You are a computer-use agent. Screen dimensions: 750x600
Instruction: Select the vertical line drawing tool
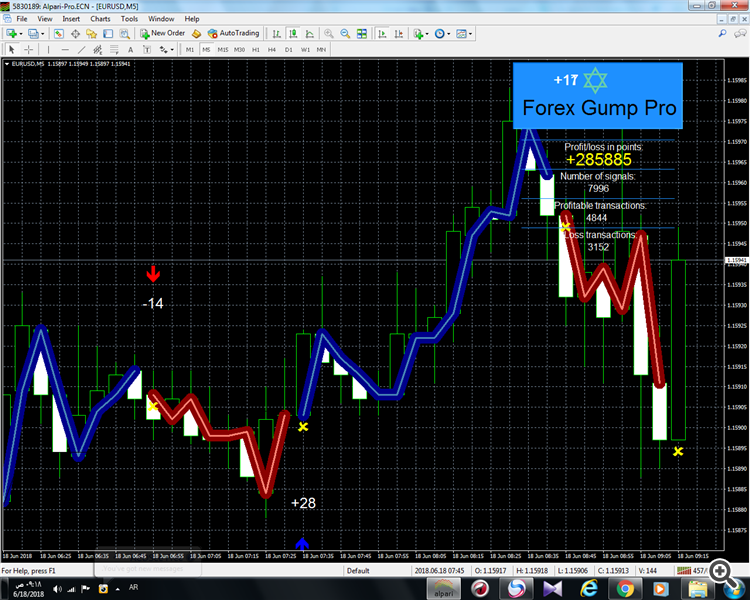coord(48,49)
